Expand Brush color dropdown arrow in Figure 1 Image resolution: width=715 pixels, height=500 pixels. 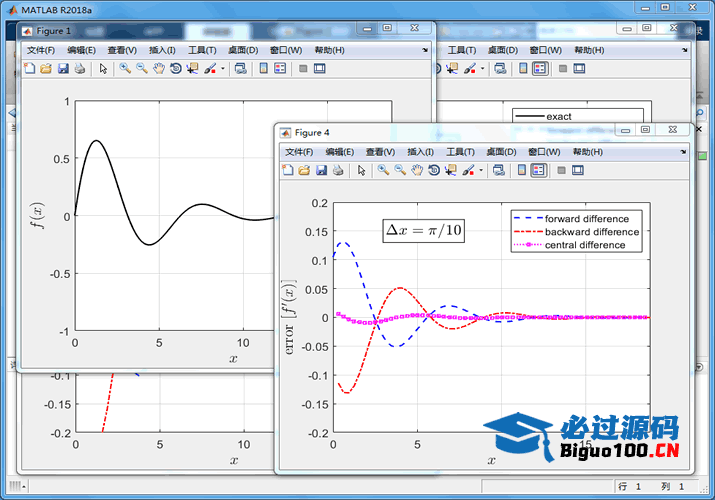pyautogui.click(x=223, y=69)
